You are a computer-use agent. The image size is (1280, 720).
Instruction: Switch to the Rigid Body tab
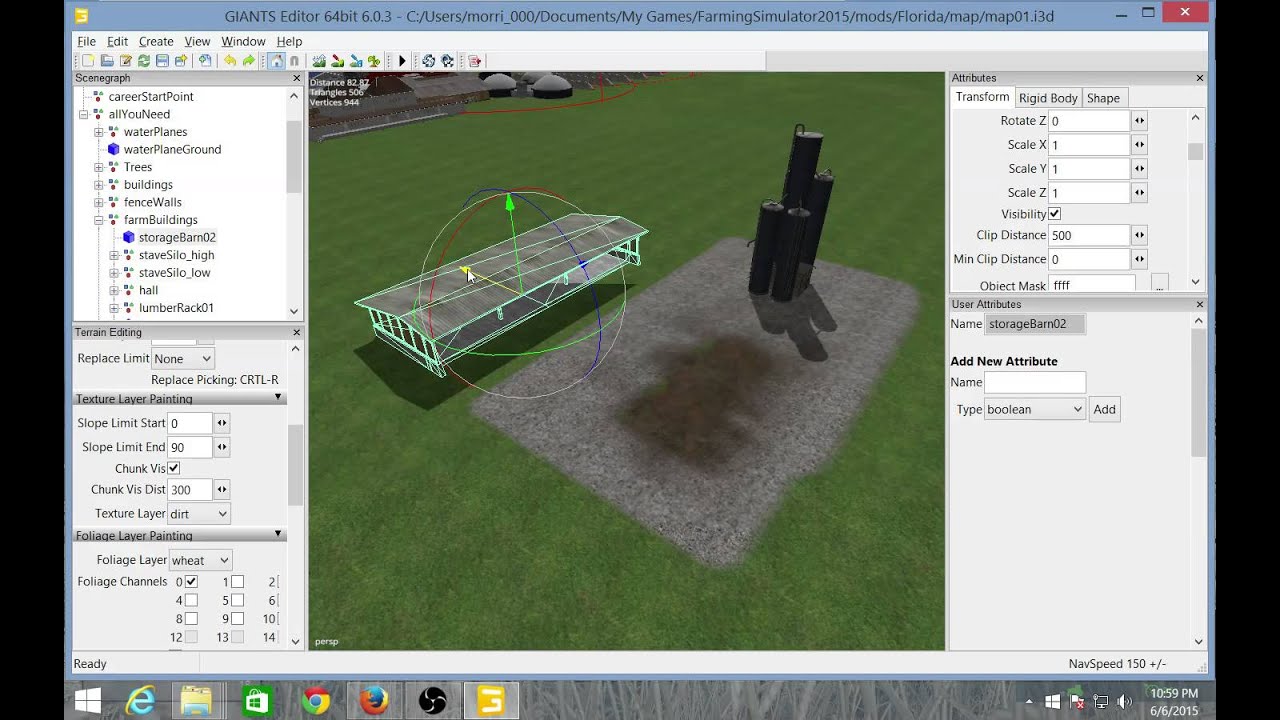[x=1048, y=98]
